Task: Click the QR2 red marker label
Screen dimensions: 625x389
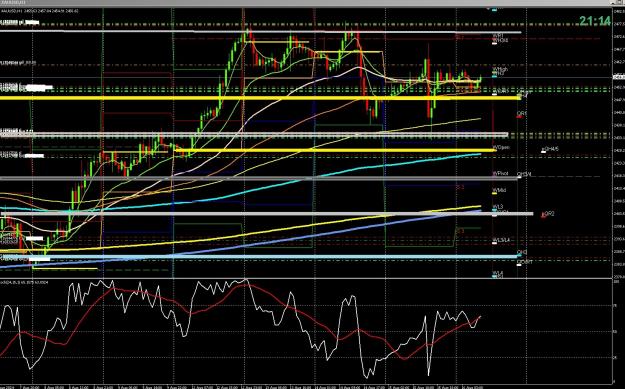Action: (549, 214)
